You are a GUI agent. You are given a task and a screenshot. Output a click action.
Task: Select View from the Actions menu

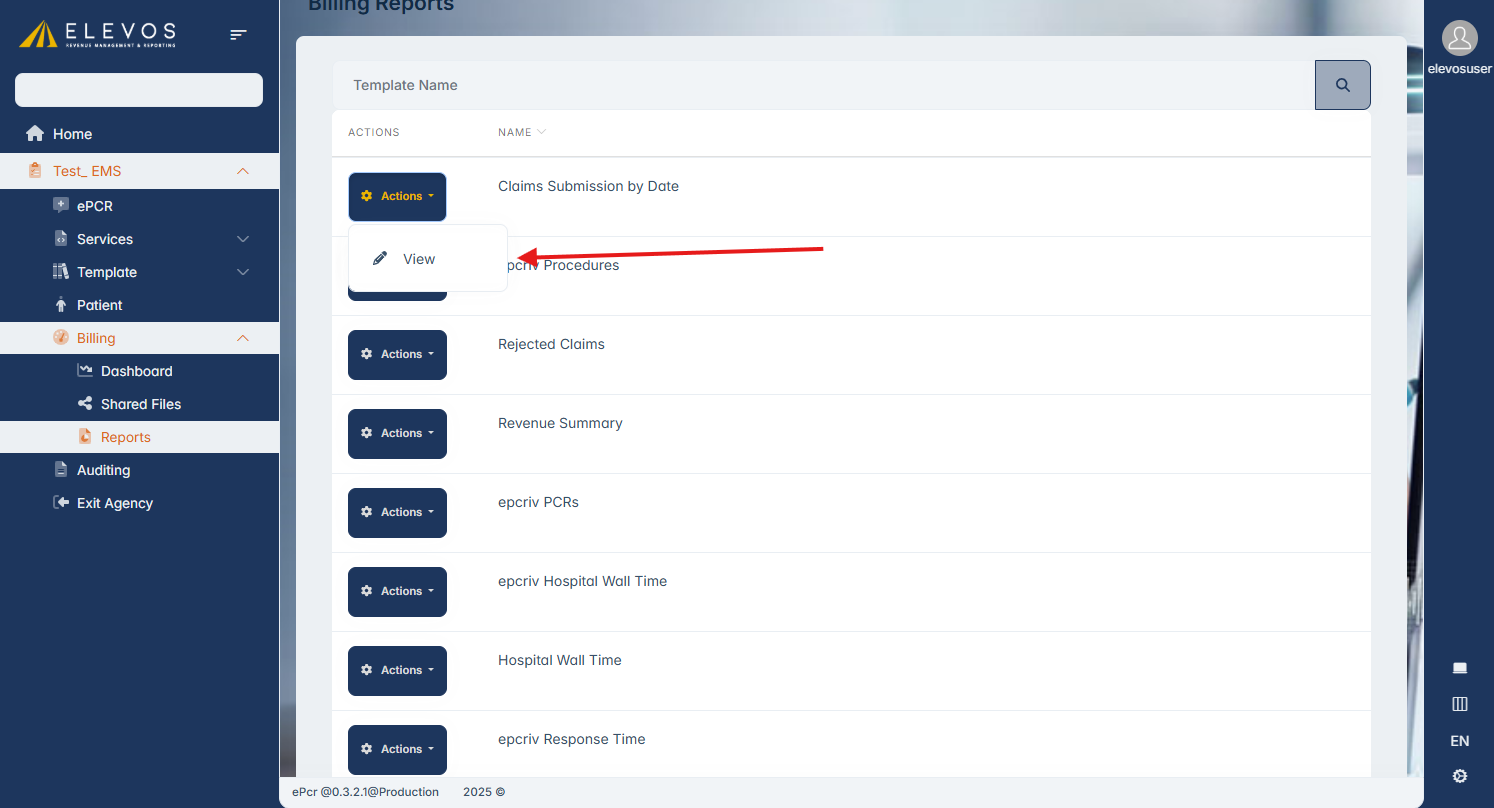[x=418, y=259]
